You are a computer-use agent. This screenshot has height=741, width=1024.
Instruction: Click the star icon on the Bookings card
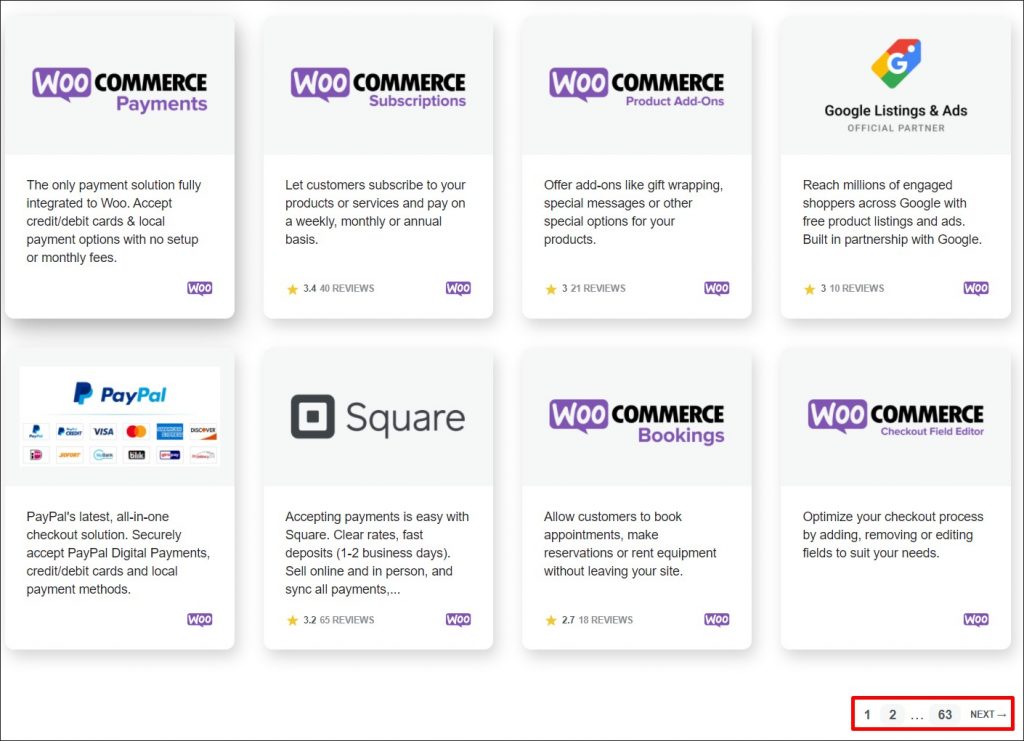(x=551, y=620)
